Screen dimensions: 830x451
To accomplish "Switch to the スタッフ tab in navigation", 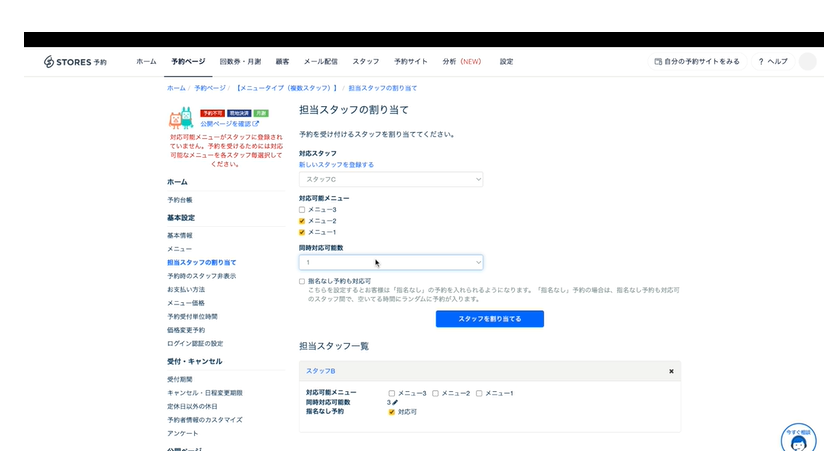I will coord(365,61).
